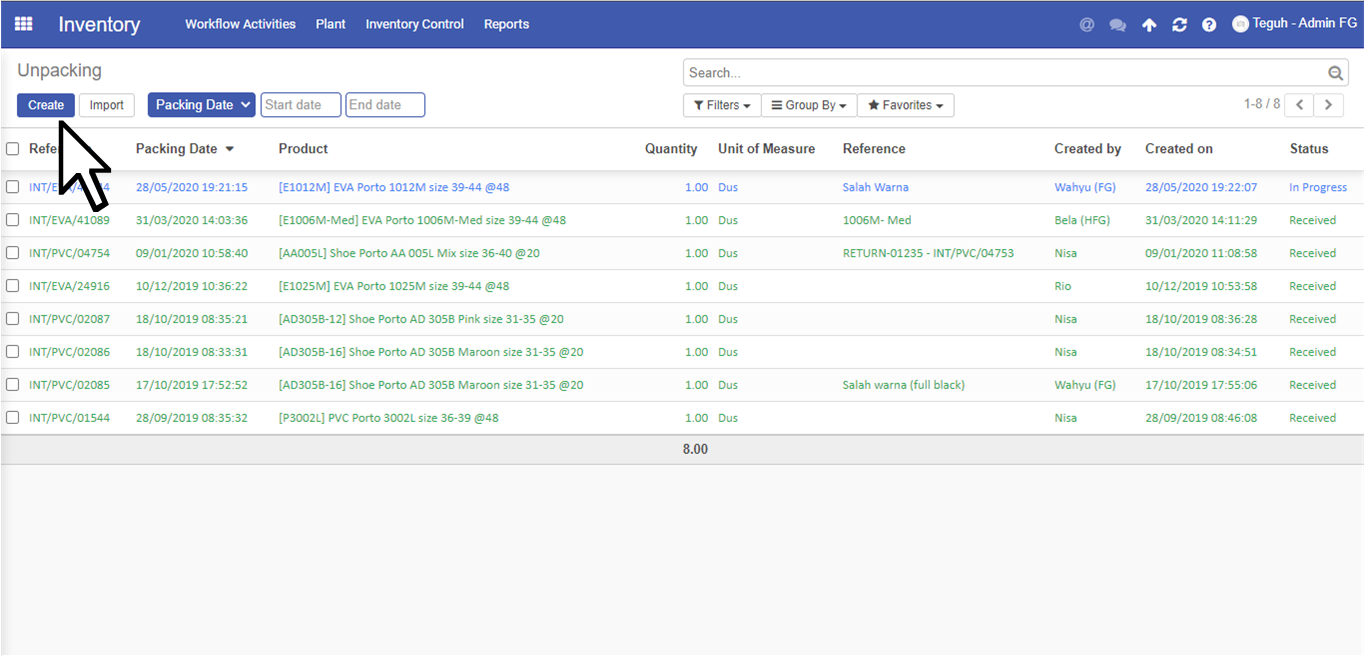Open the Inventory Control menu
Viewport: 1365px width, 657px height.
(414, 24)
